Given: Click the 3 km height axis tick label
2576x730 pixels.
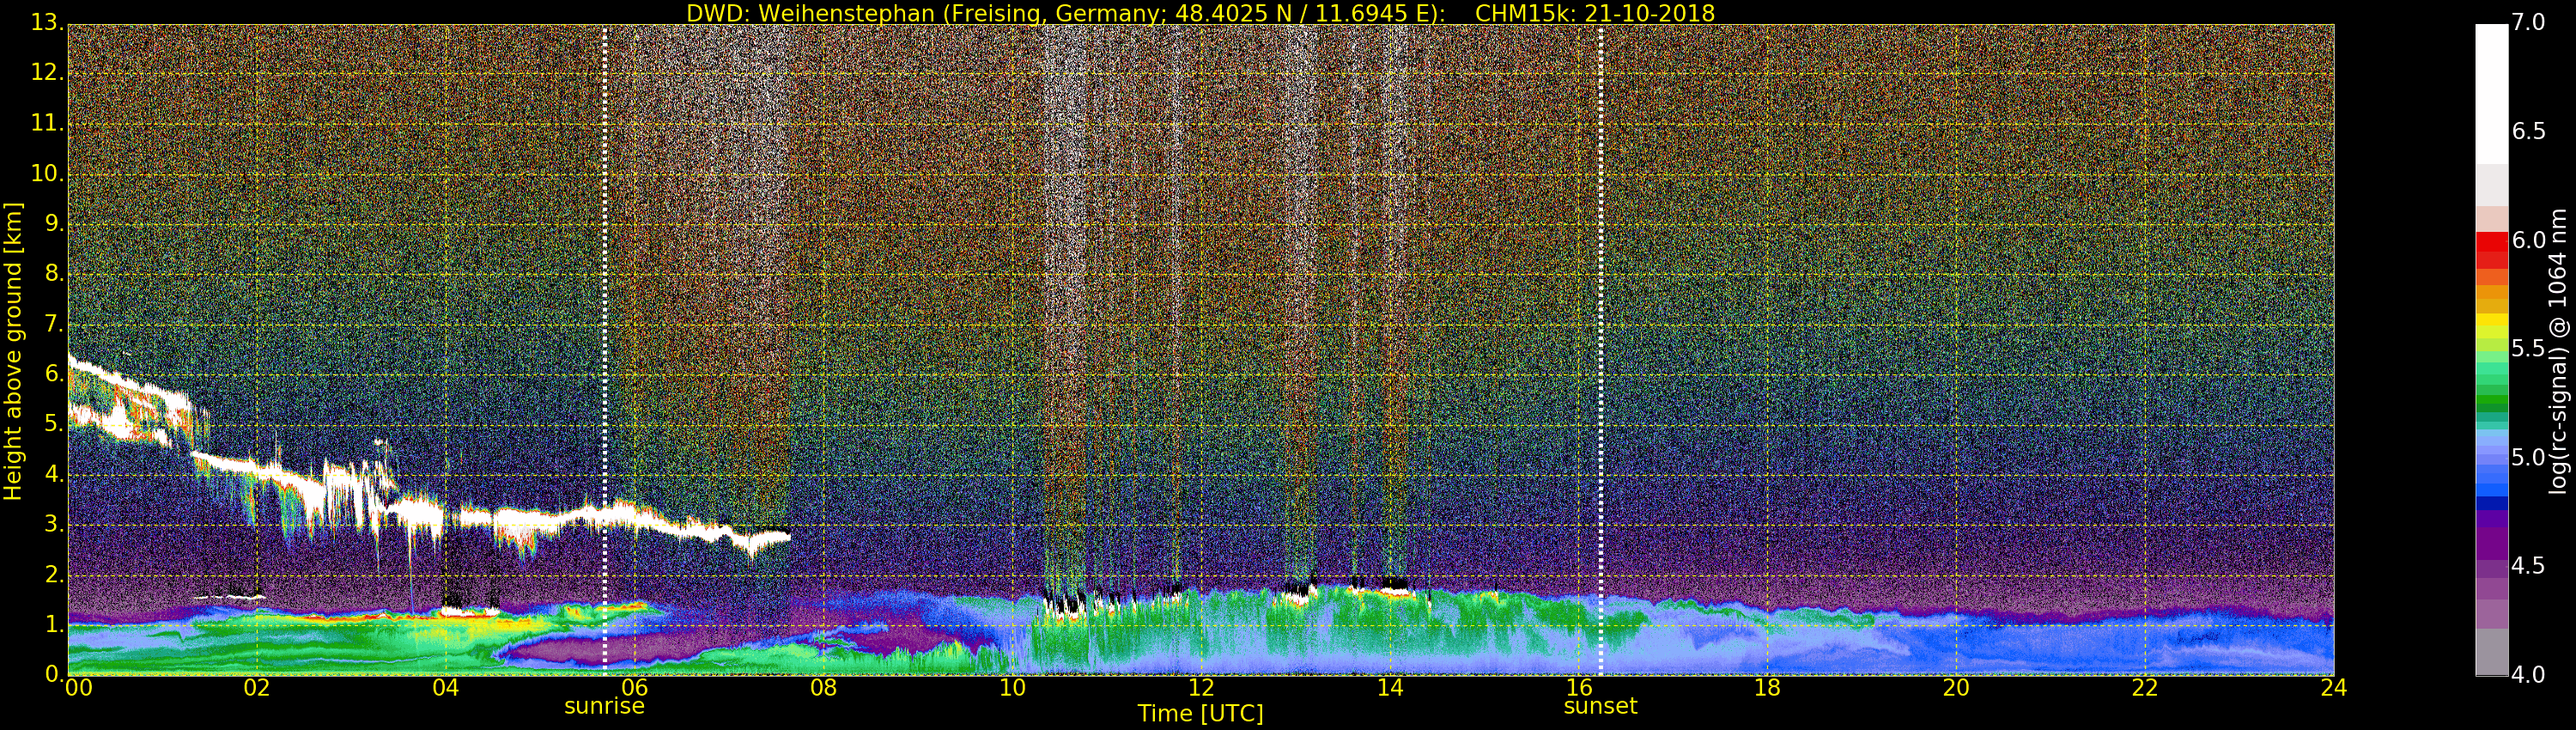Looking at the screenshot, I should click(54, 524).
